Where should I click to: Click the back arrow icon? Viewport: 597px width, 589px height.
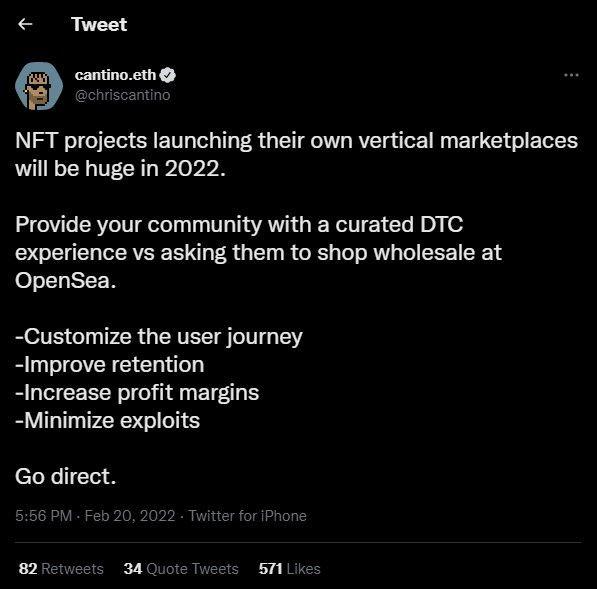[25, 24]
